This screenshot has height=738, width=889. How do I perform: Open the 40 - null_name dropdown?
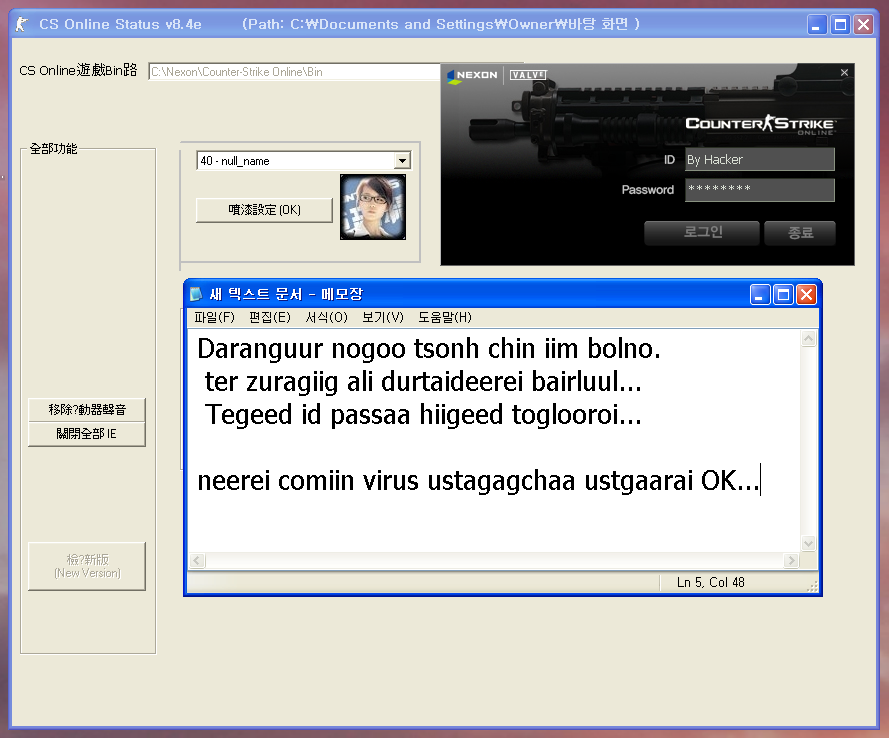pos(402,161)
